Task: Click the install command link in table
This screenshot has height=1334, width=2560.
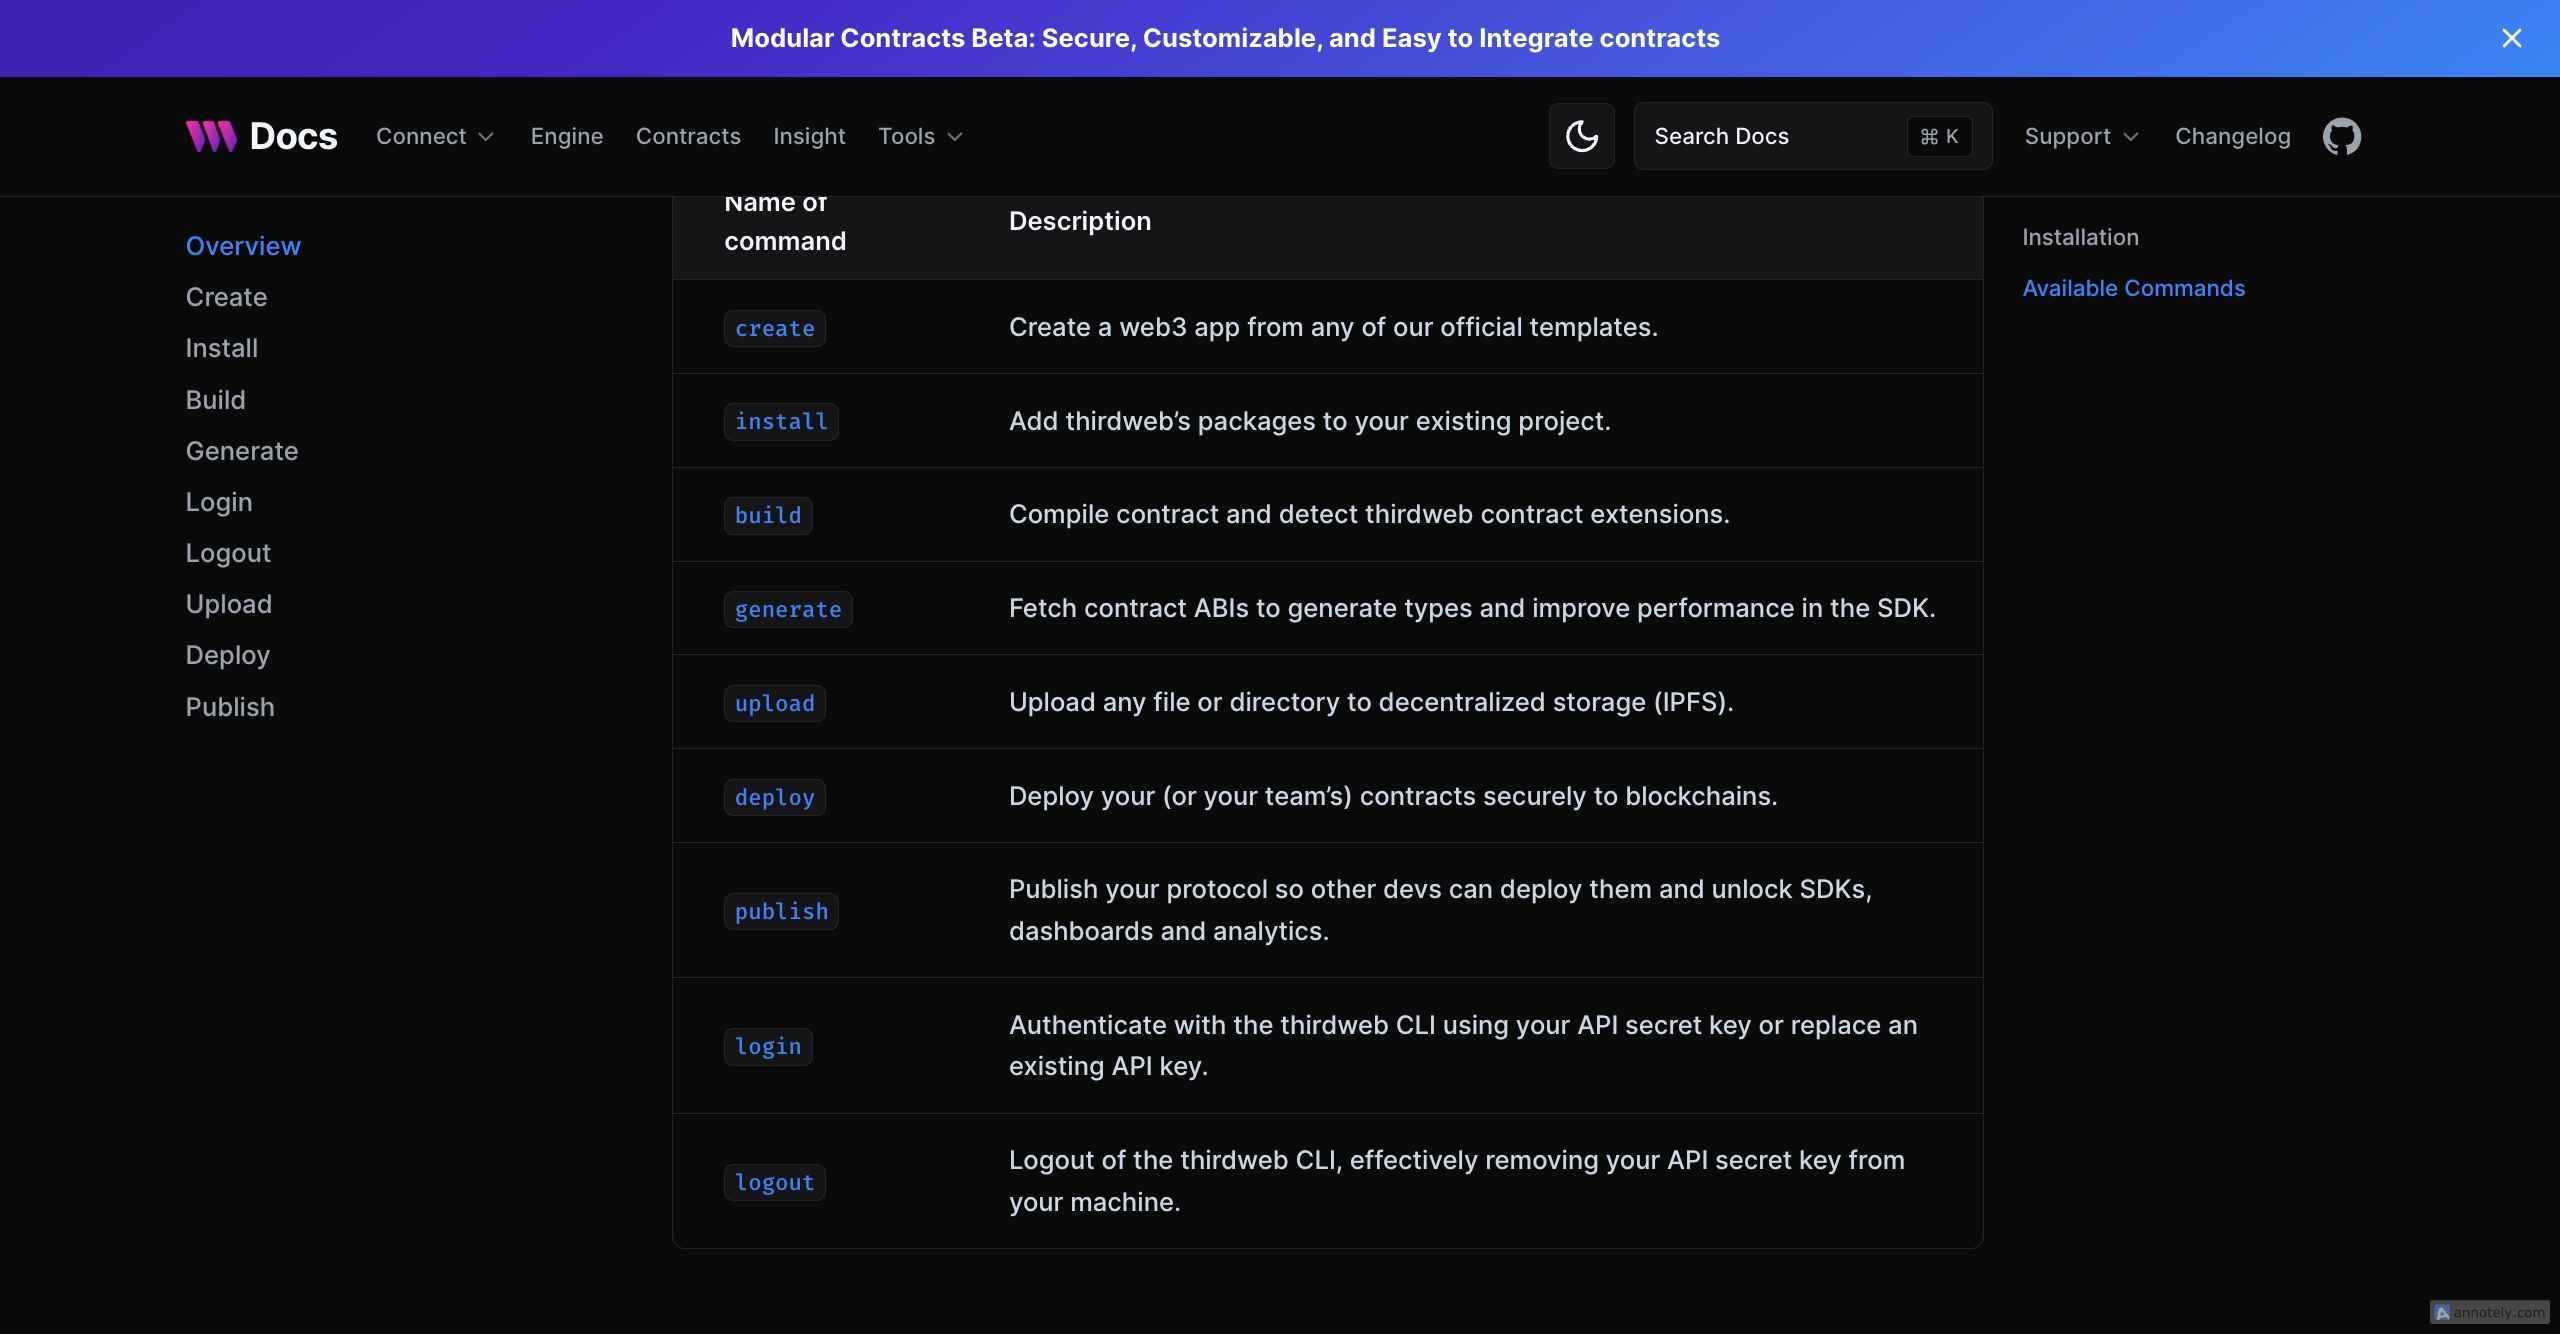Action: [x=781, y=421]
